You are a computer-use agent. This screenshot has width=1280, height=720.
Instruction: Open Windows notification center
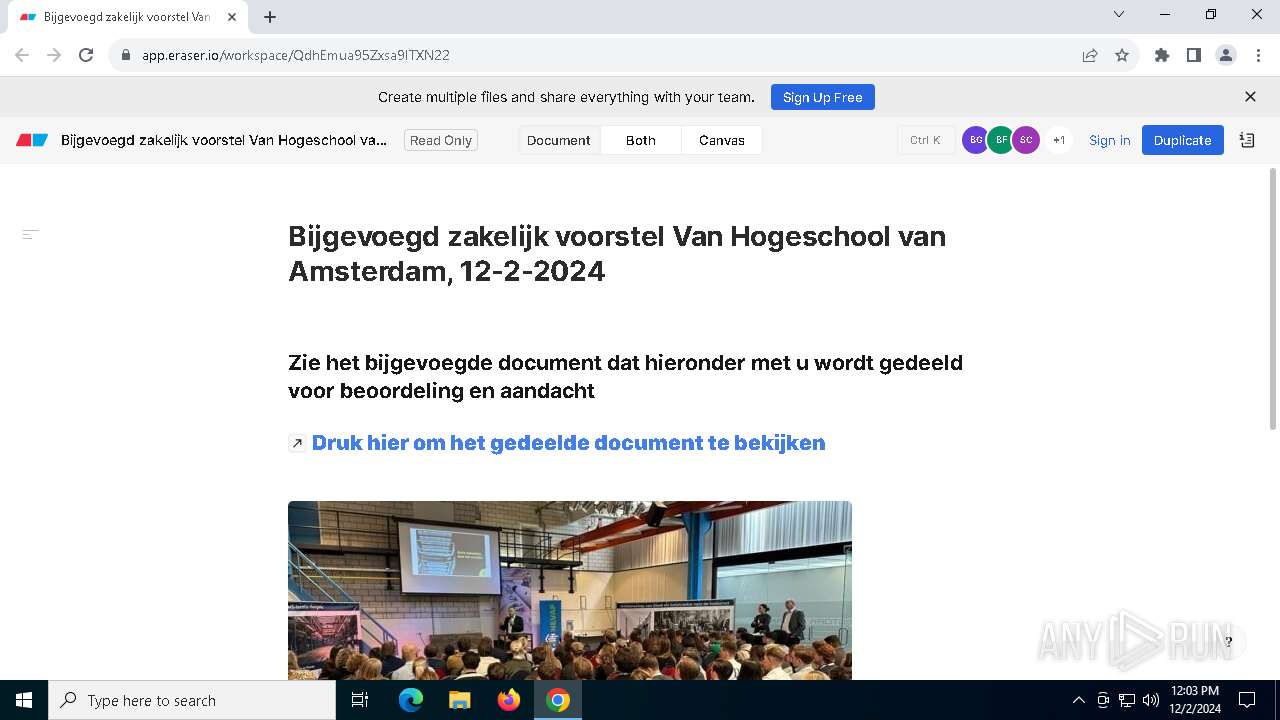pyautogui.click(x=1247, y=700)
